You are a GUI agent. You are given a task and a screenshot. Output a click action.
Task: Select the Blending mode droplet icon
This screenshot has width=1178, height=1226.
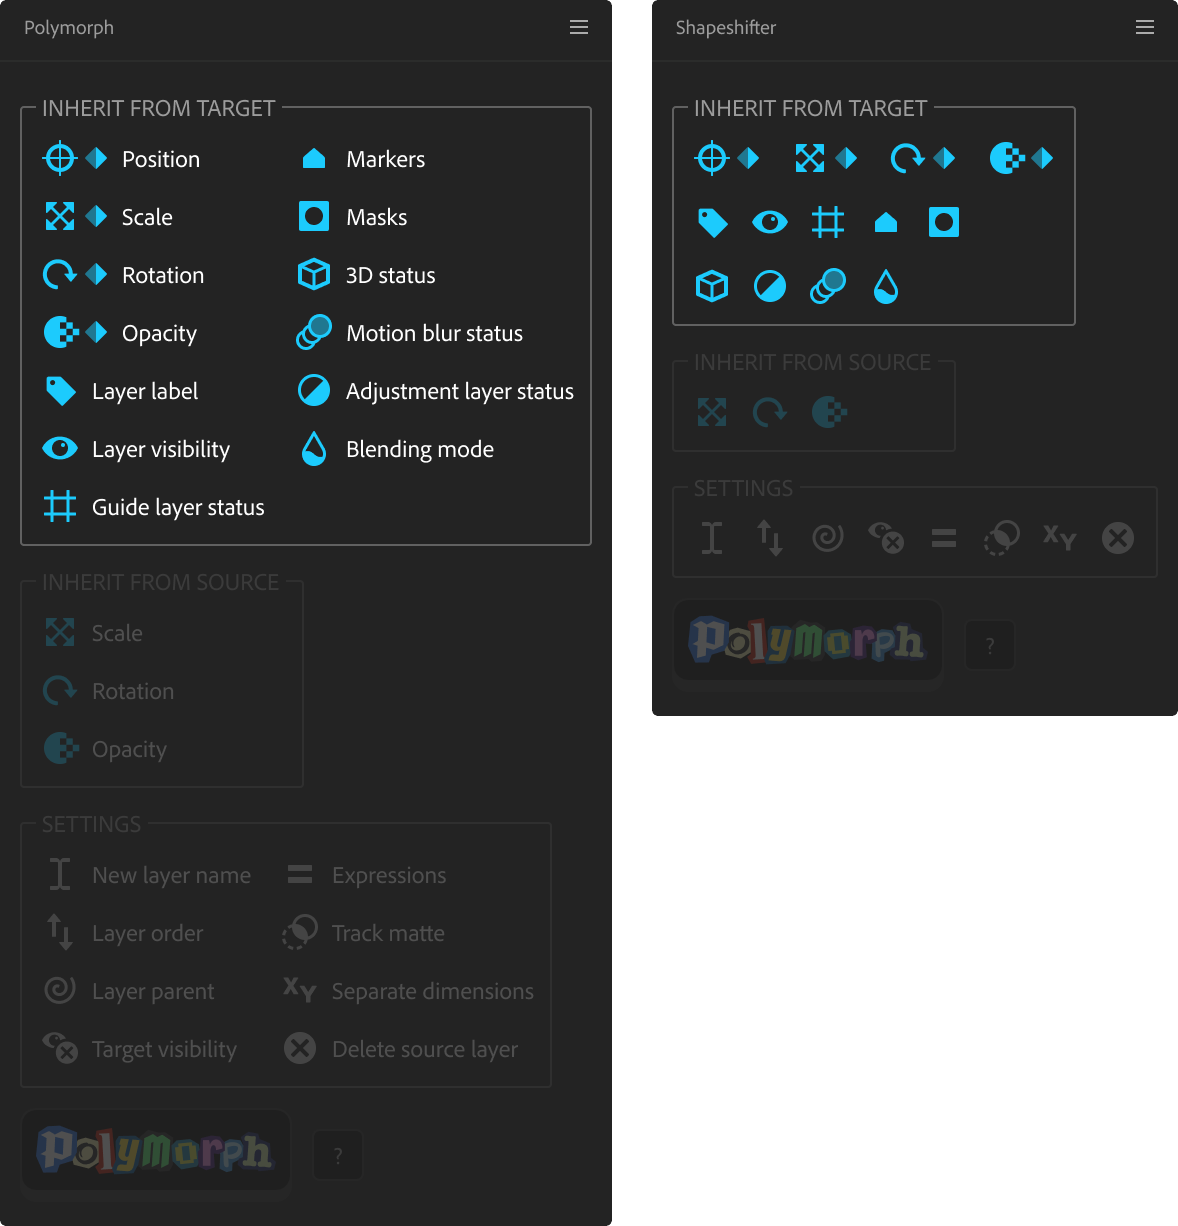[313, 449]
